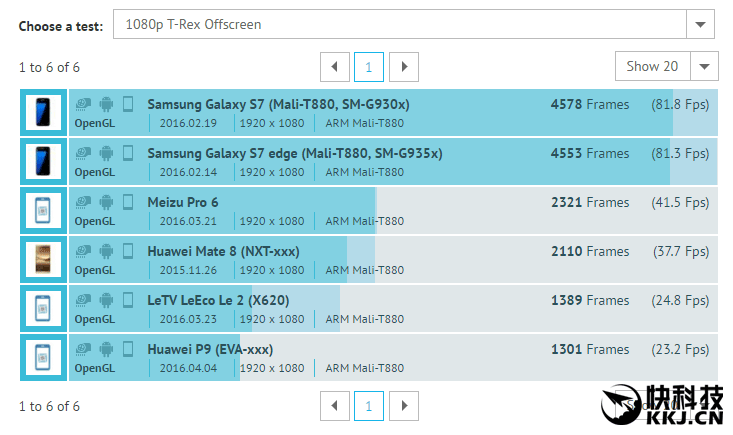This screenshot has width=733, height=435.
Task: Expand the Show 20 results dropdown
Action: 704,67
